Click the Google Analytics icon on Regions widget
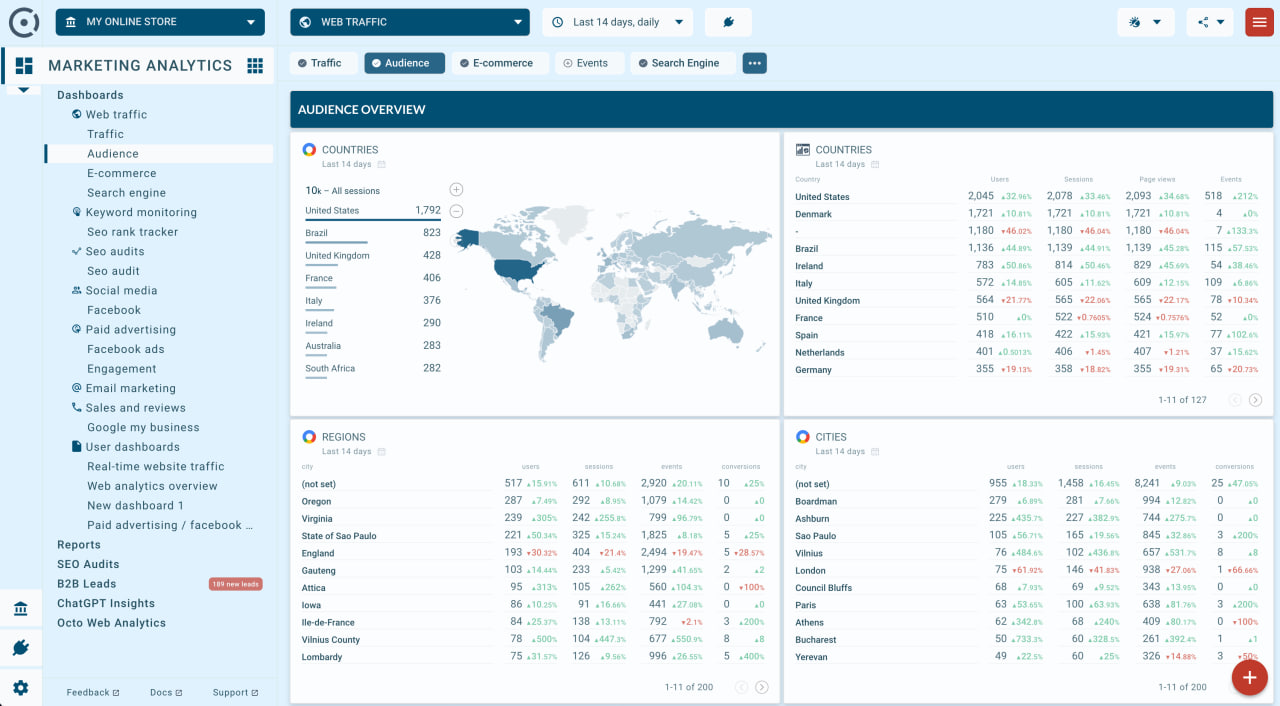 point(310,437)
